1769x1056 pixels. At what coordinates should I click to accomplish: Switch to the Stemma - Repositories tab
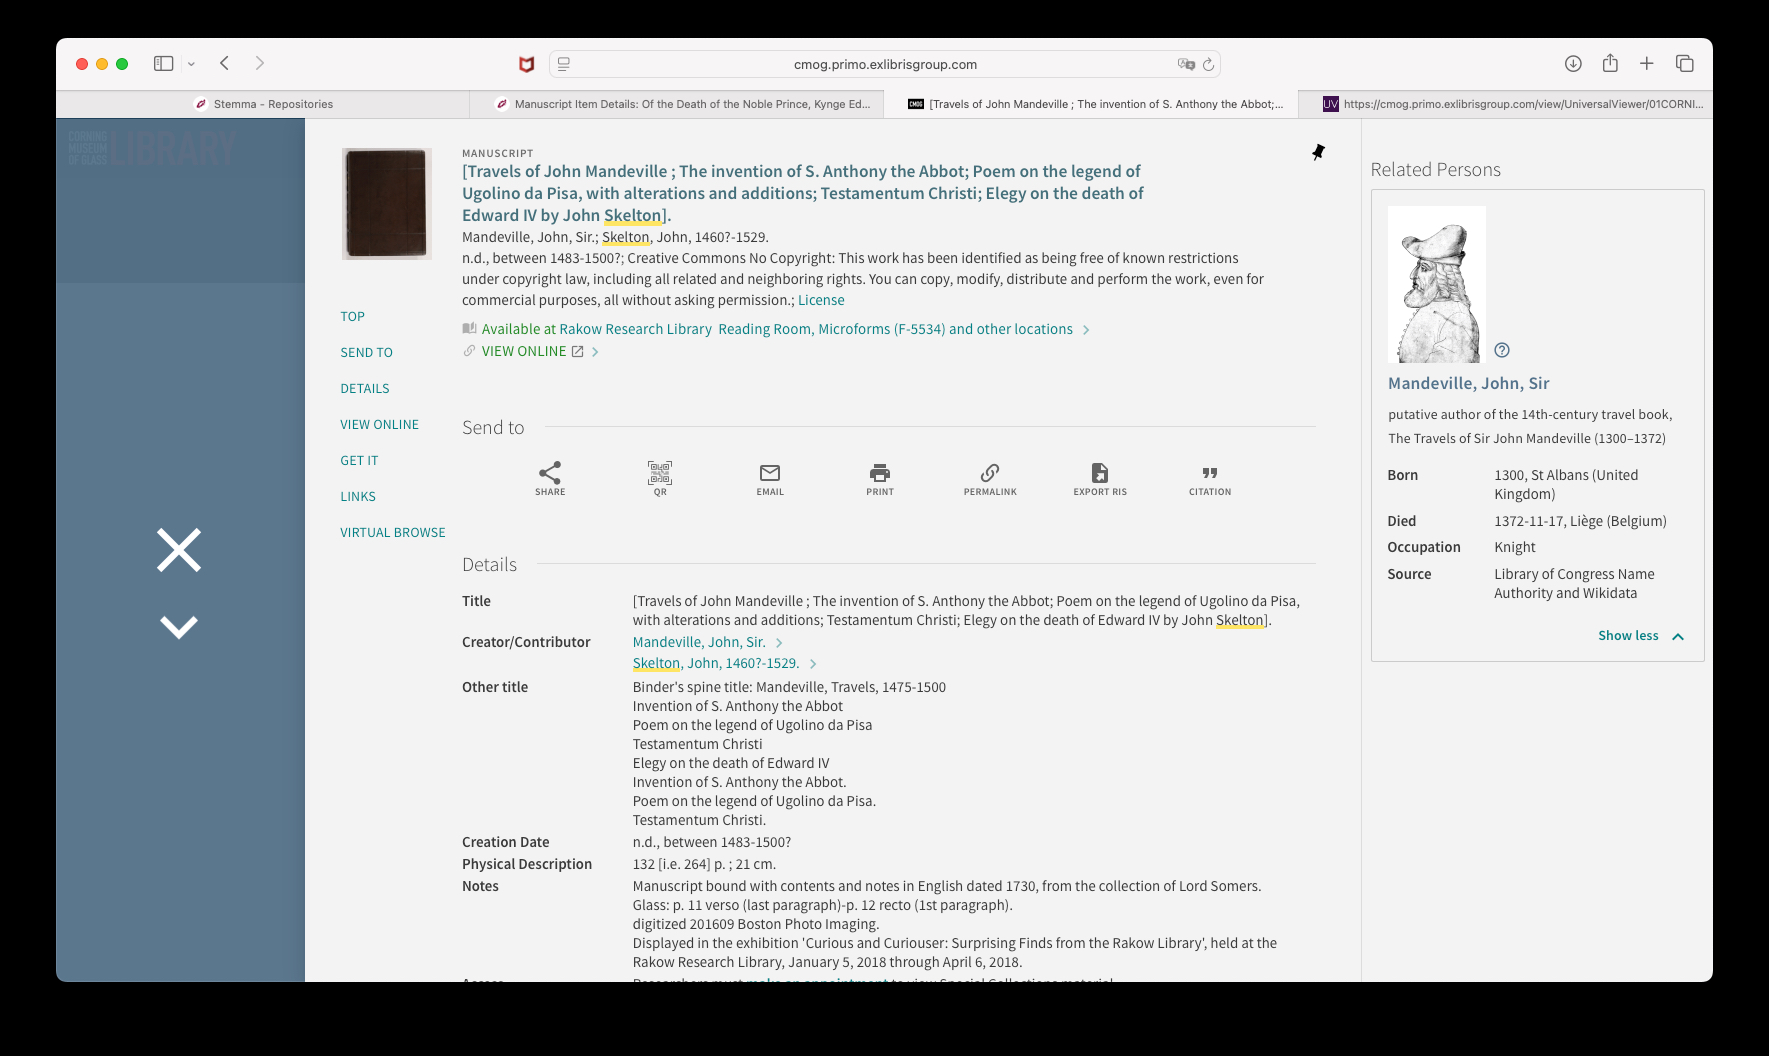pos(263,104)
